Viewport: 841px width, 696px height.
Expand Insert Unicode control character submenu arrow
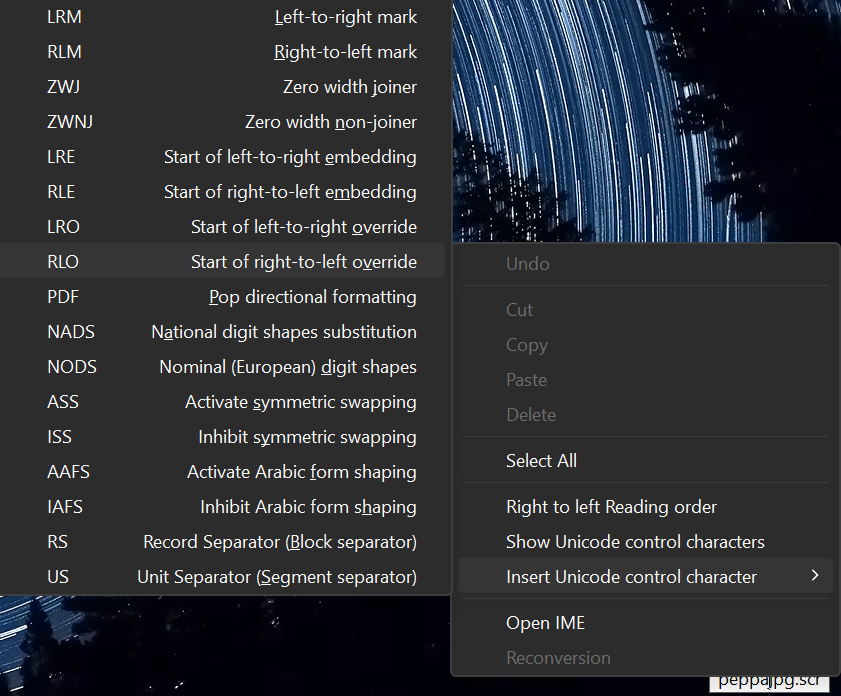(815, 576)
